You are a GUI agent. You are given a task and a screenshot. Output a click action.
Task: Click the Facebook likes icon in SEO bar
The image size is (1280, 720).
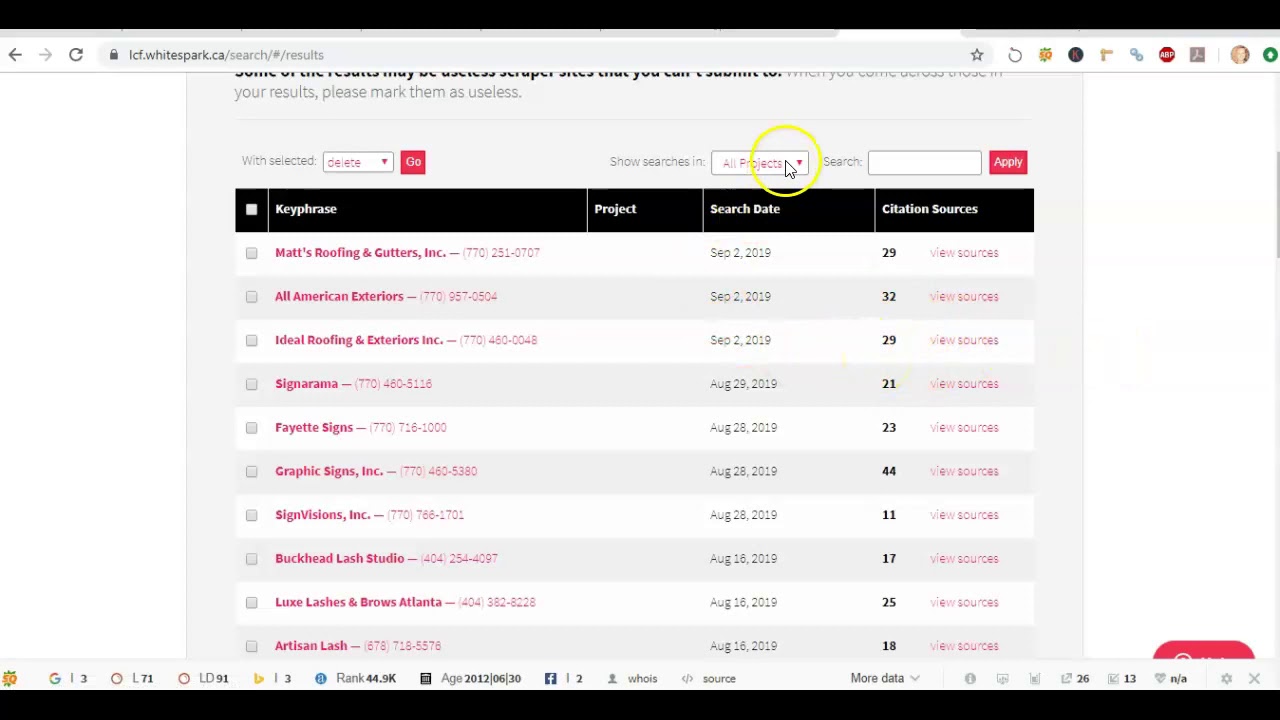(550, 678)
